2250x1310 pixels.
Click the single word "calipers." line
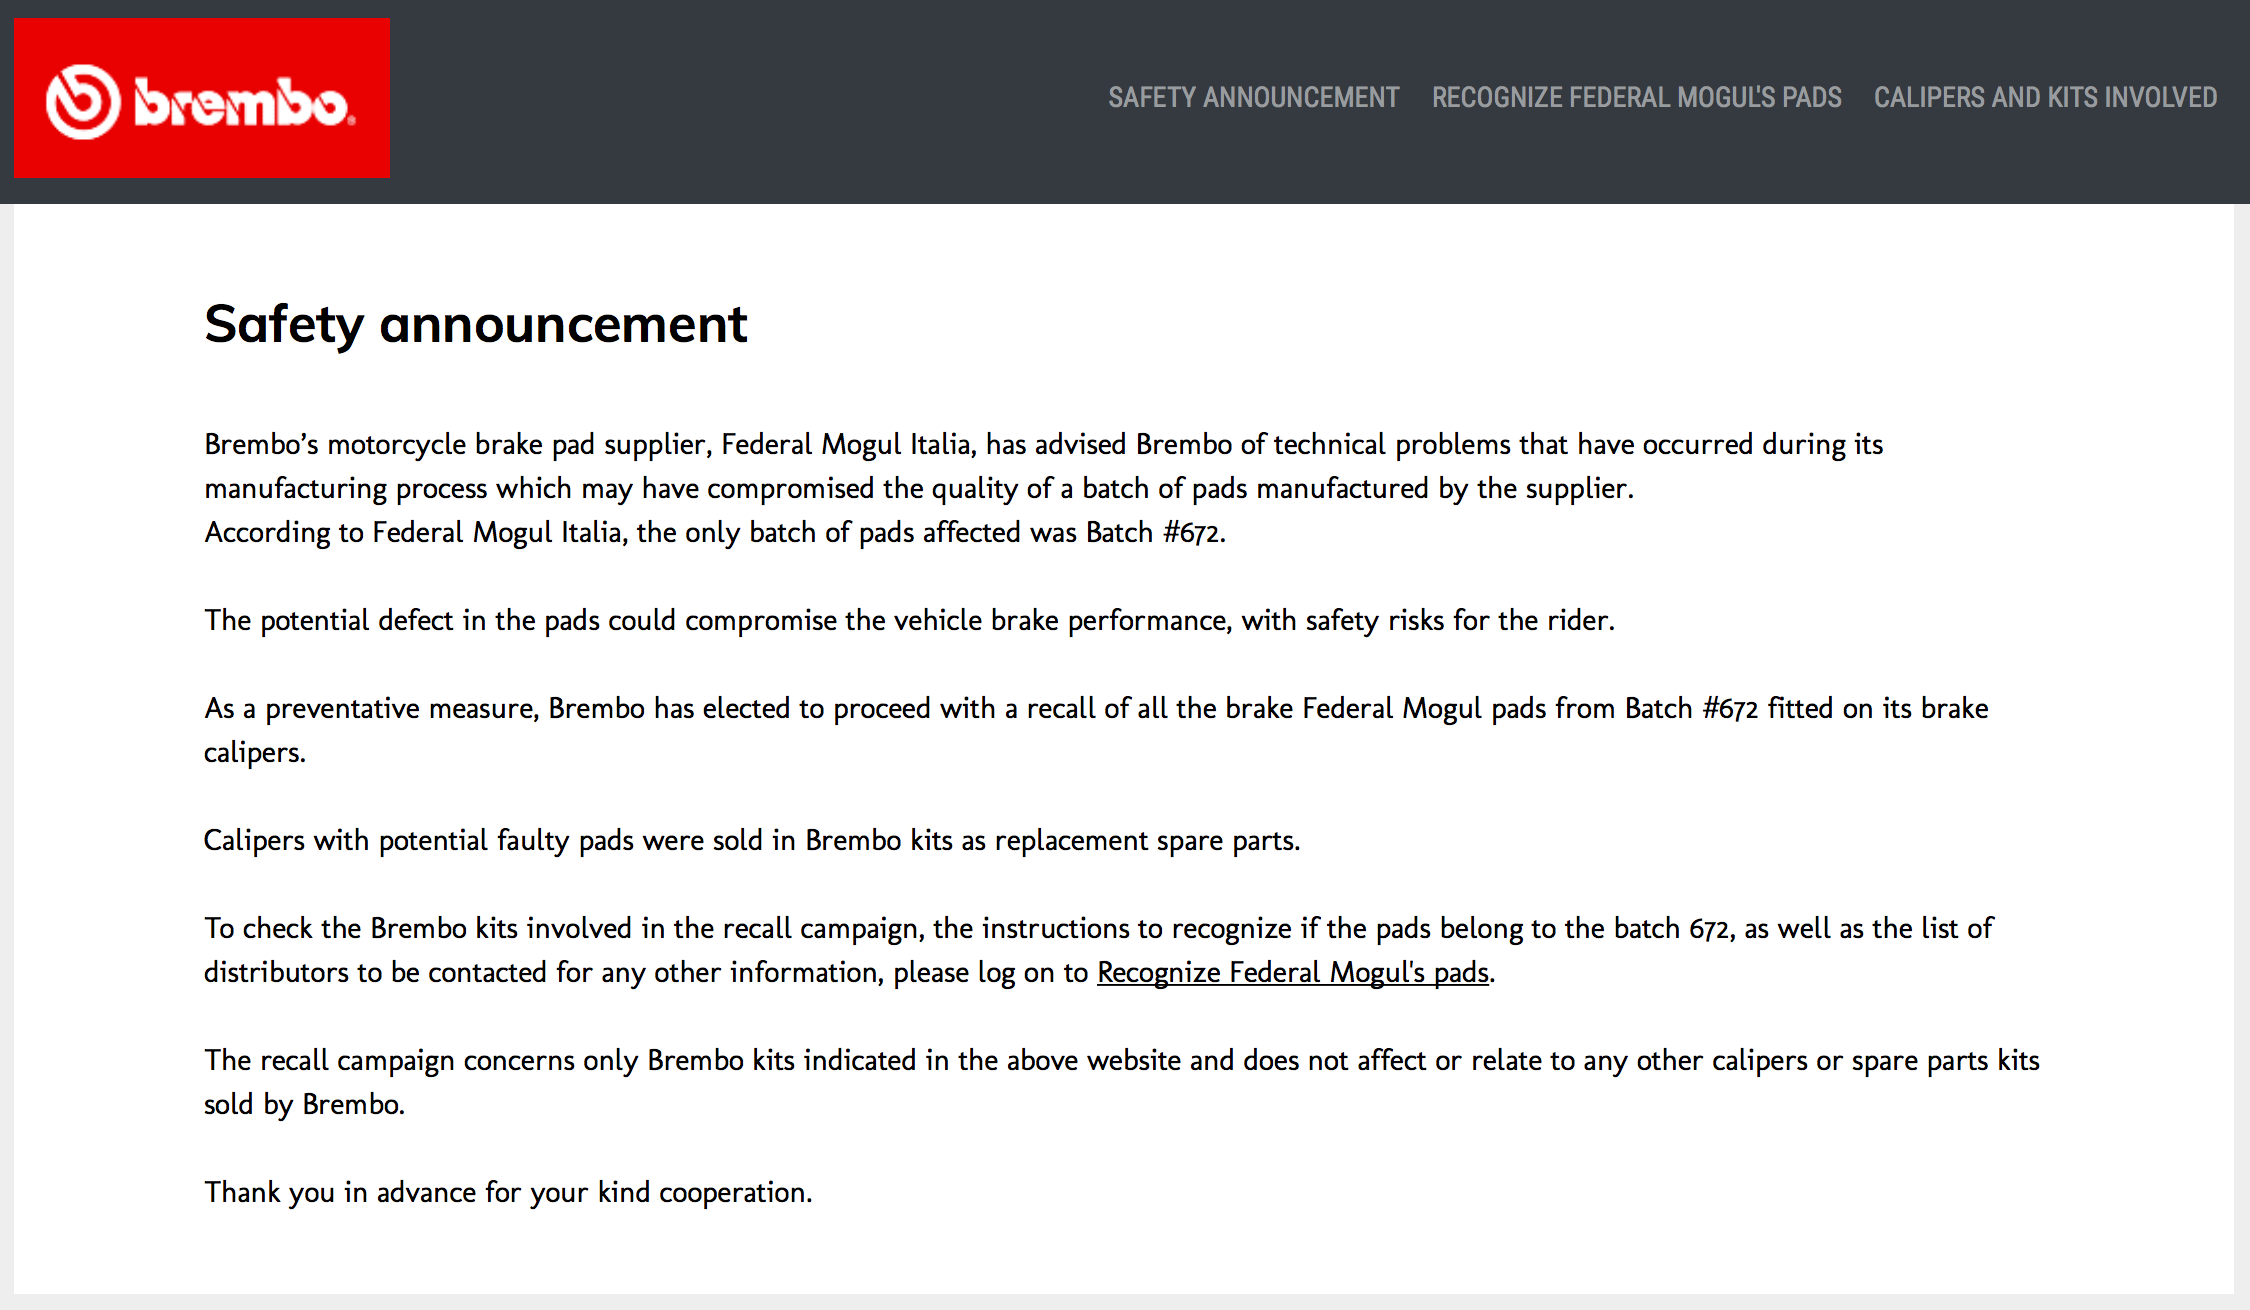254,752
